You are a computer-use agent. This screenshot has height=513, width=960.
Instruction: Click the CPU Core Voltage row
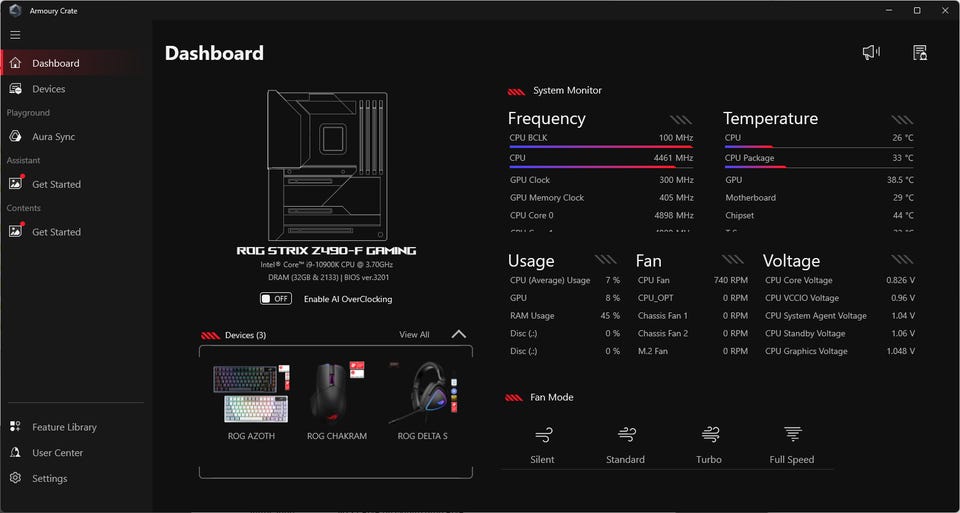point(840,280)
